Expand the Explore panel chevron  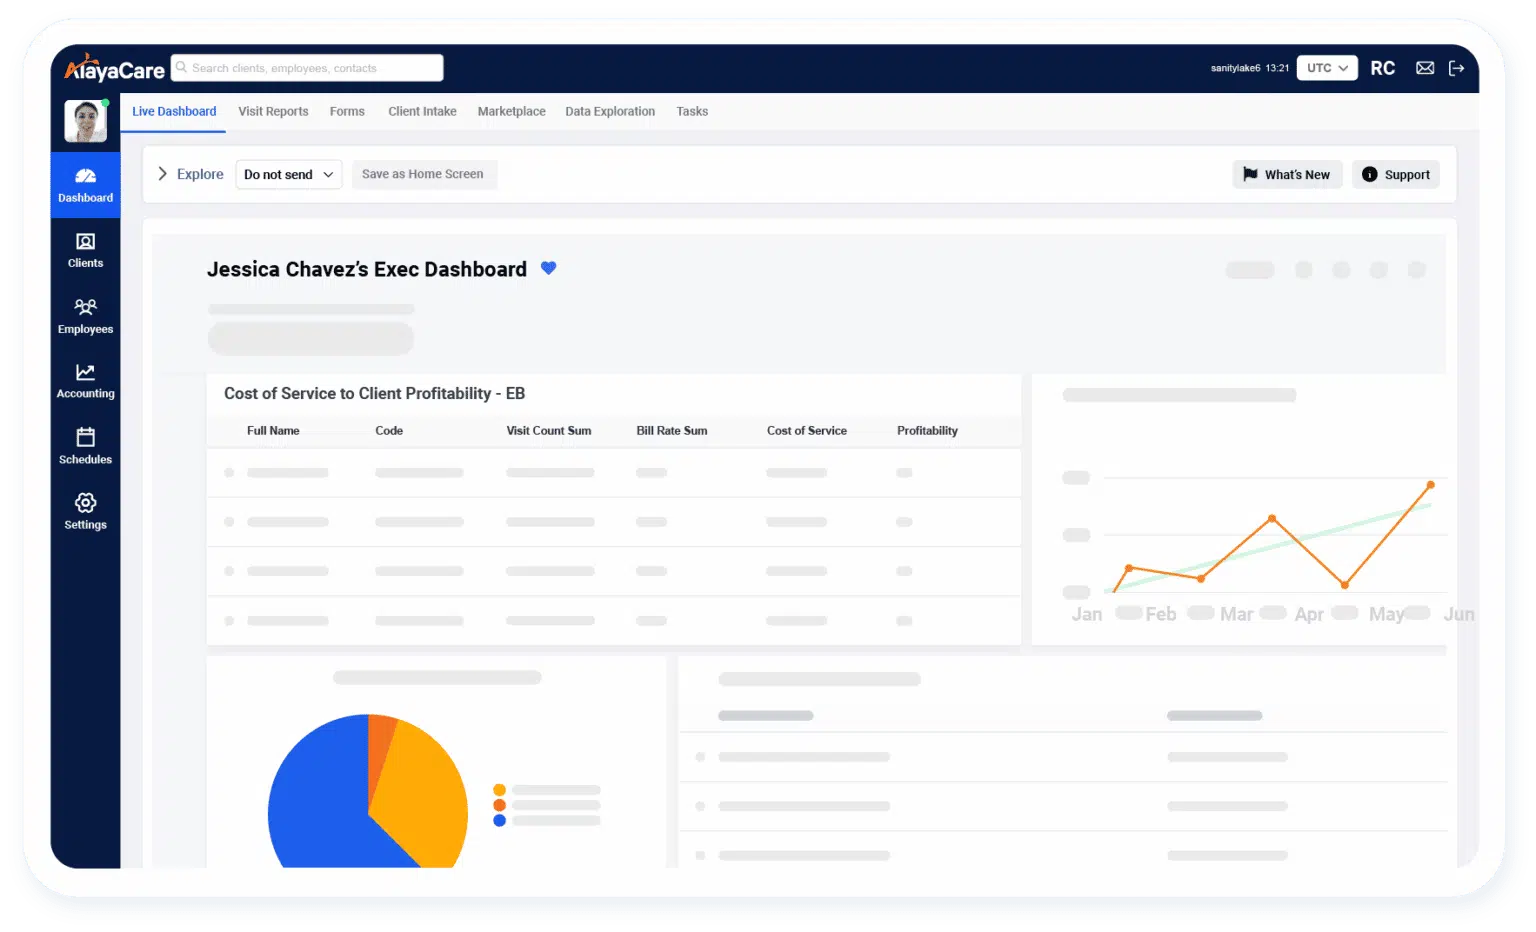(163, 174)
